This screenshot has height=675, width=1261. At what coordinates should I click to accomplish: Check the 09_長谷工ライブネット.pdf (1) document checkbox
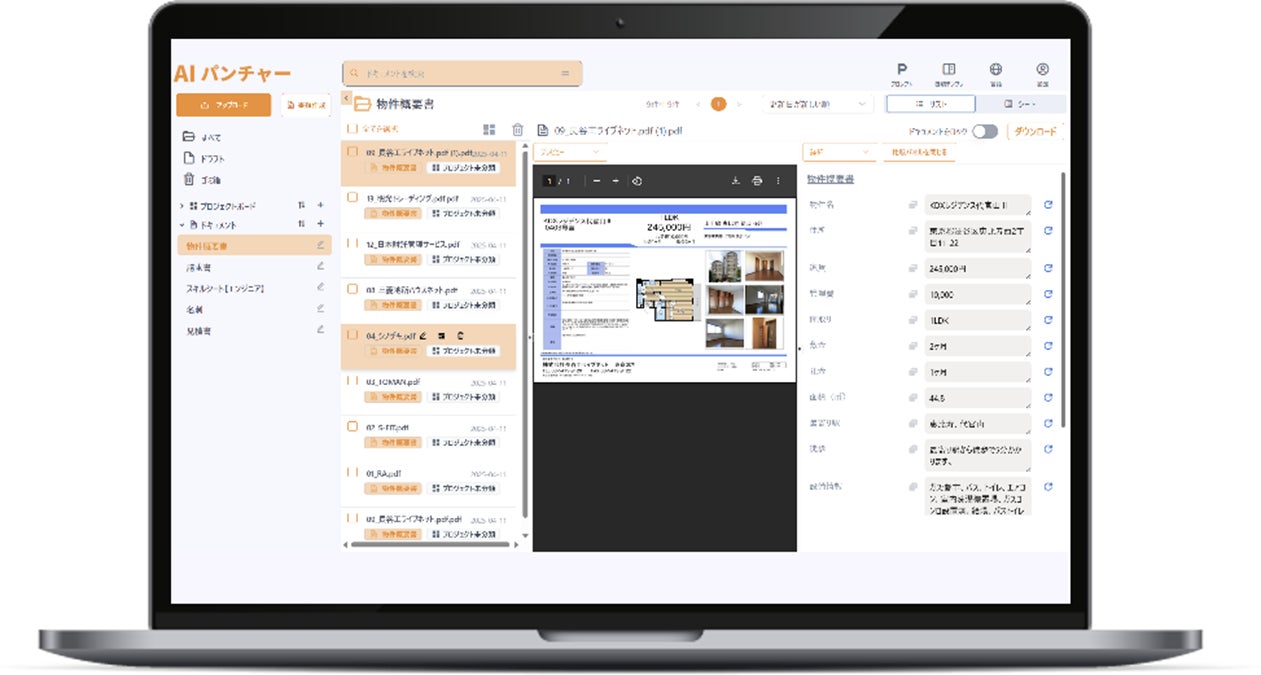(352, 152)
